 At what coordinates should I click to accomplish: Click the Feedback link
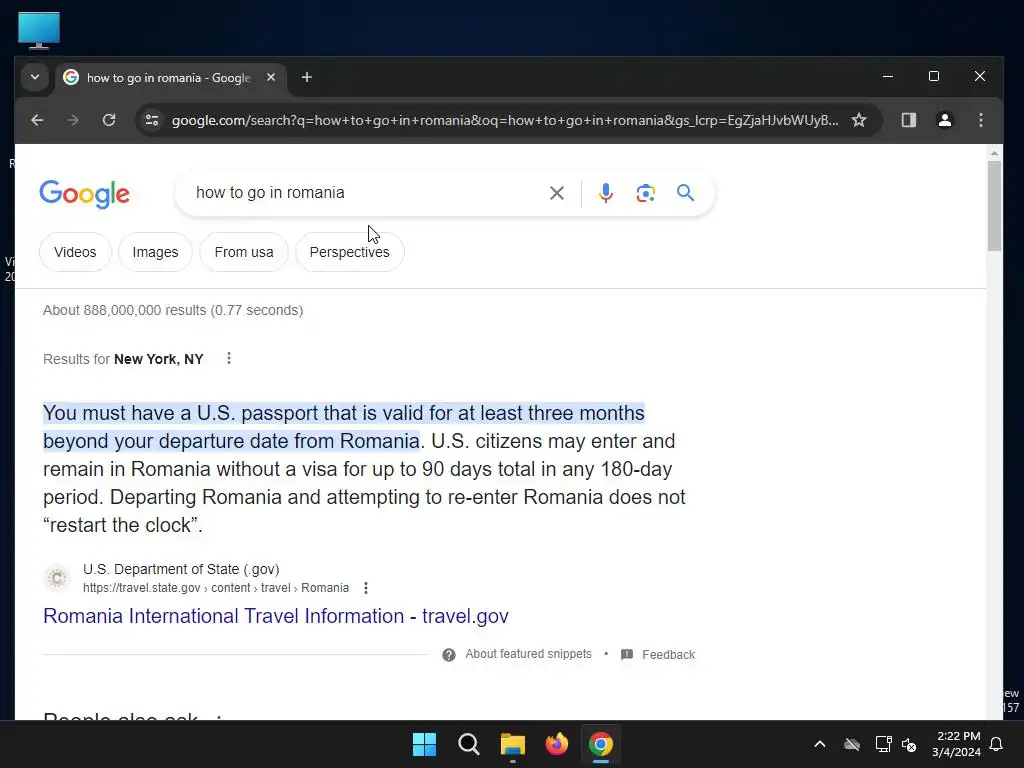[668, 654]
